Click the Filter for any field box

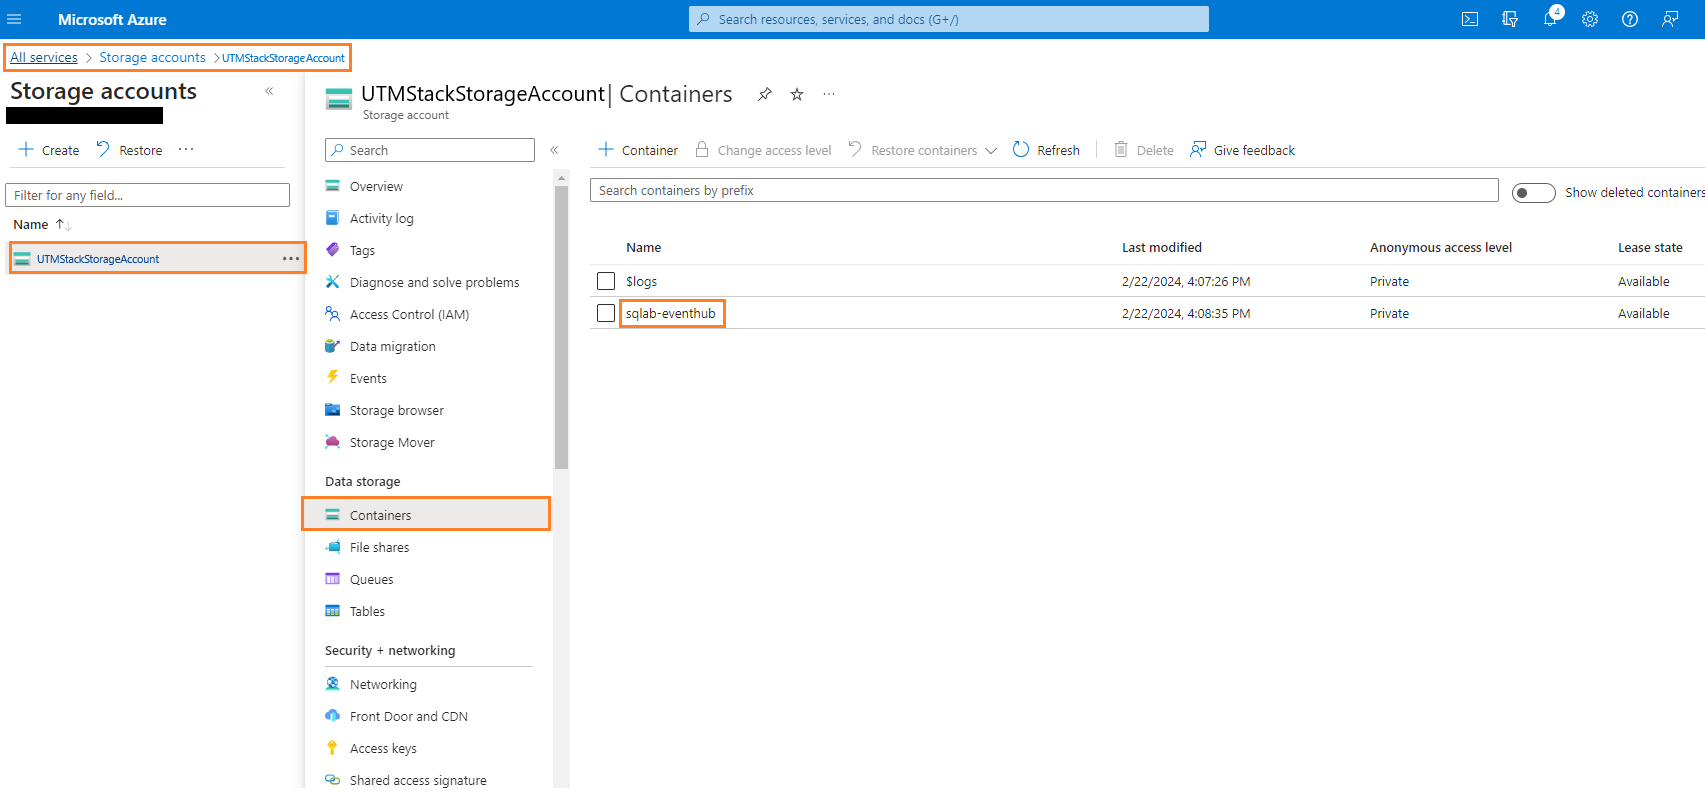click(x=148, y=195)
